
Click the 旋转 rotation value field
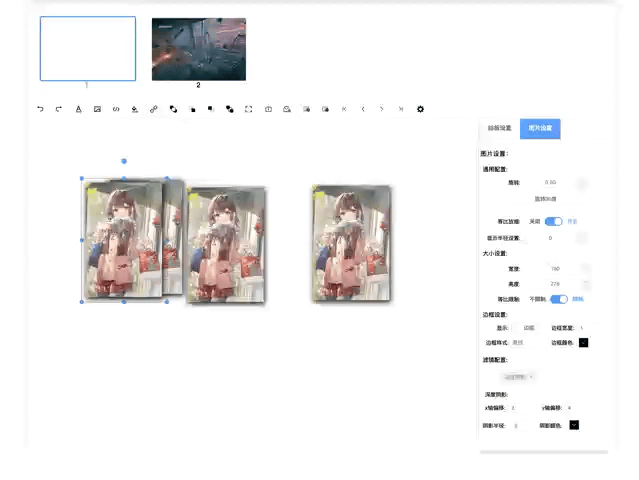[550, 182]
